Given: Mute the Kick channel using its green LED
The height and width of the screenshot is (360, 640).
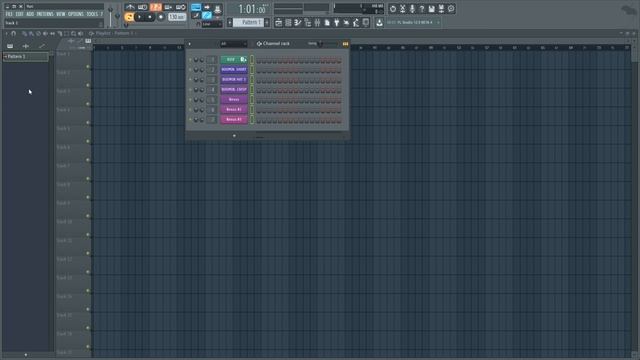Looking at the screenshot, I should (190, 60).
